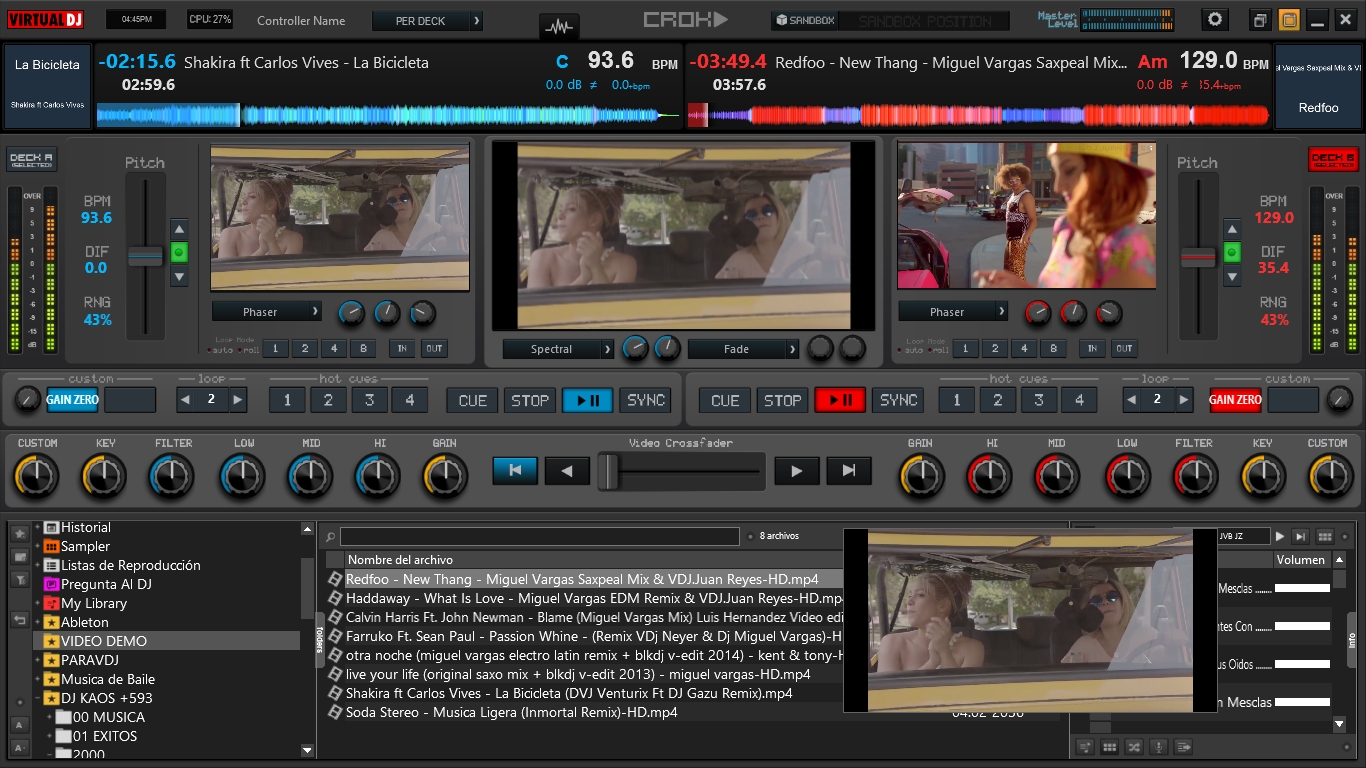Click the orange window-mode icon in the top bar
This screenshot has width=1366, height=768.
click(x=1290, y=20)
